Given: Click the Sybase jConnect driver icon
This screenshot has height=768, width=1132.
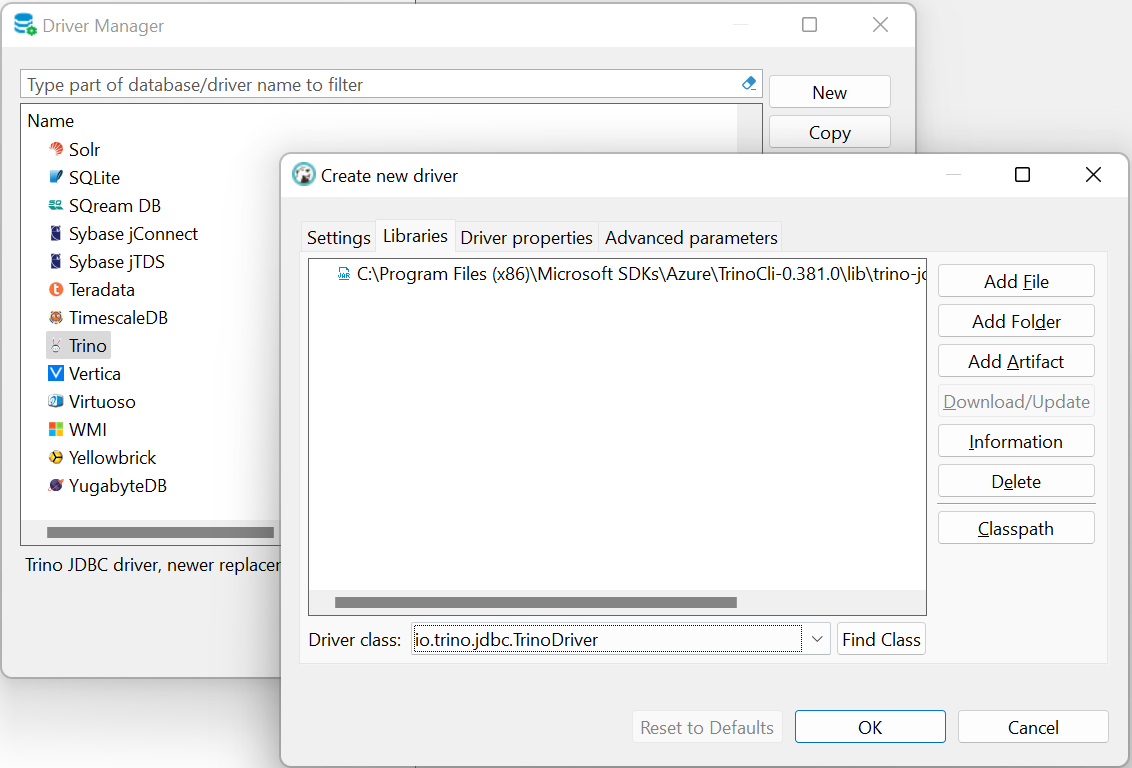Looking at the screenshot, I should tap(56, 233).
